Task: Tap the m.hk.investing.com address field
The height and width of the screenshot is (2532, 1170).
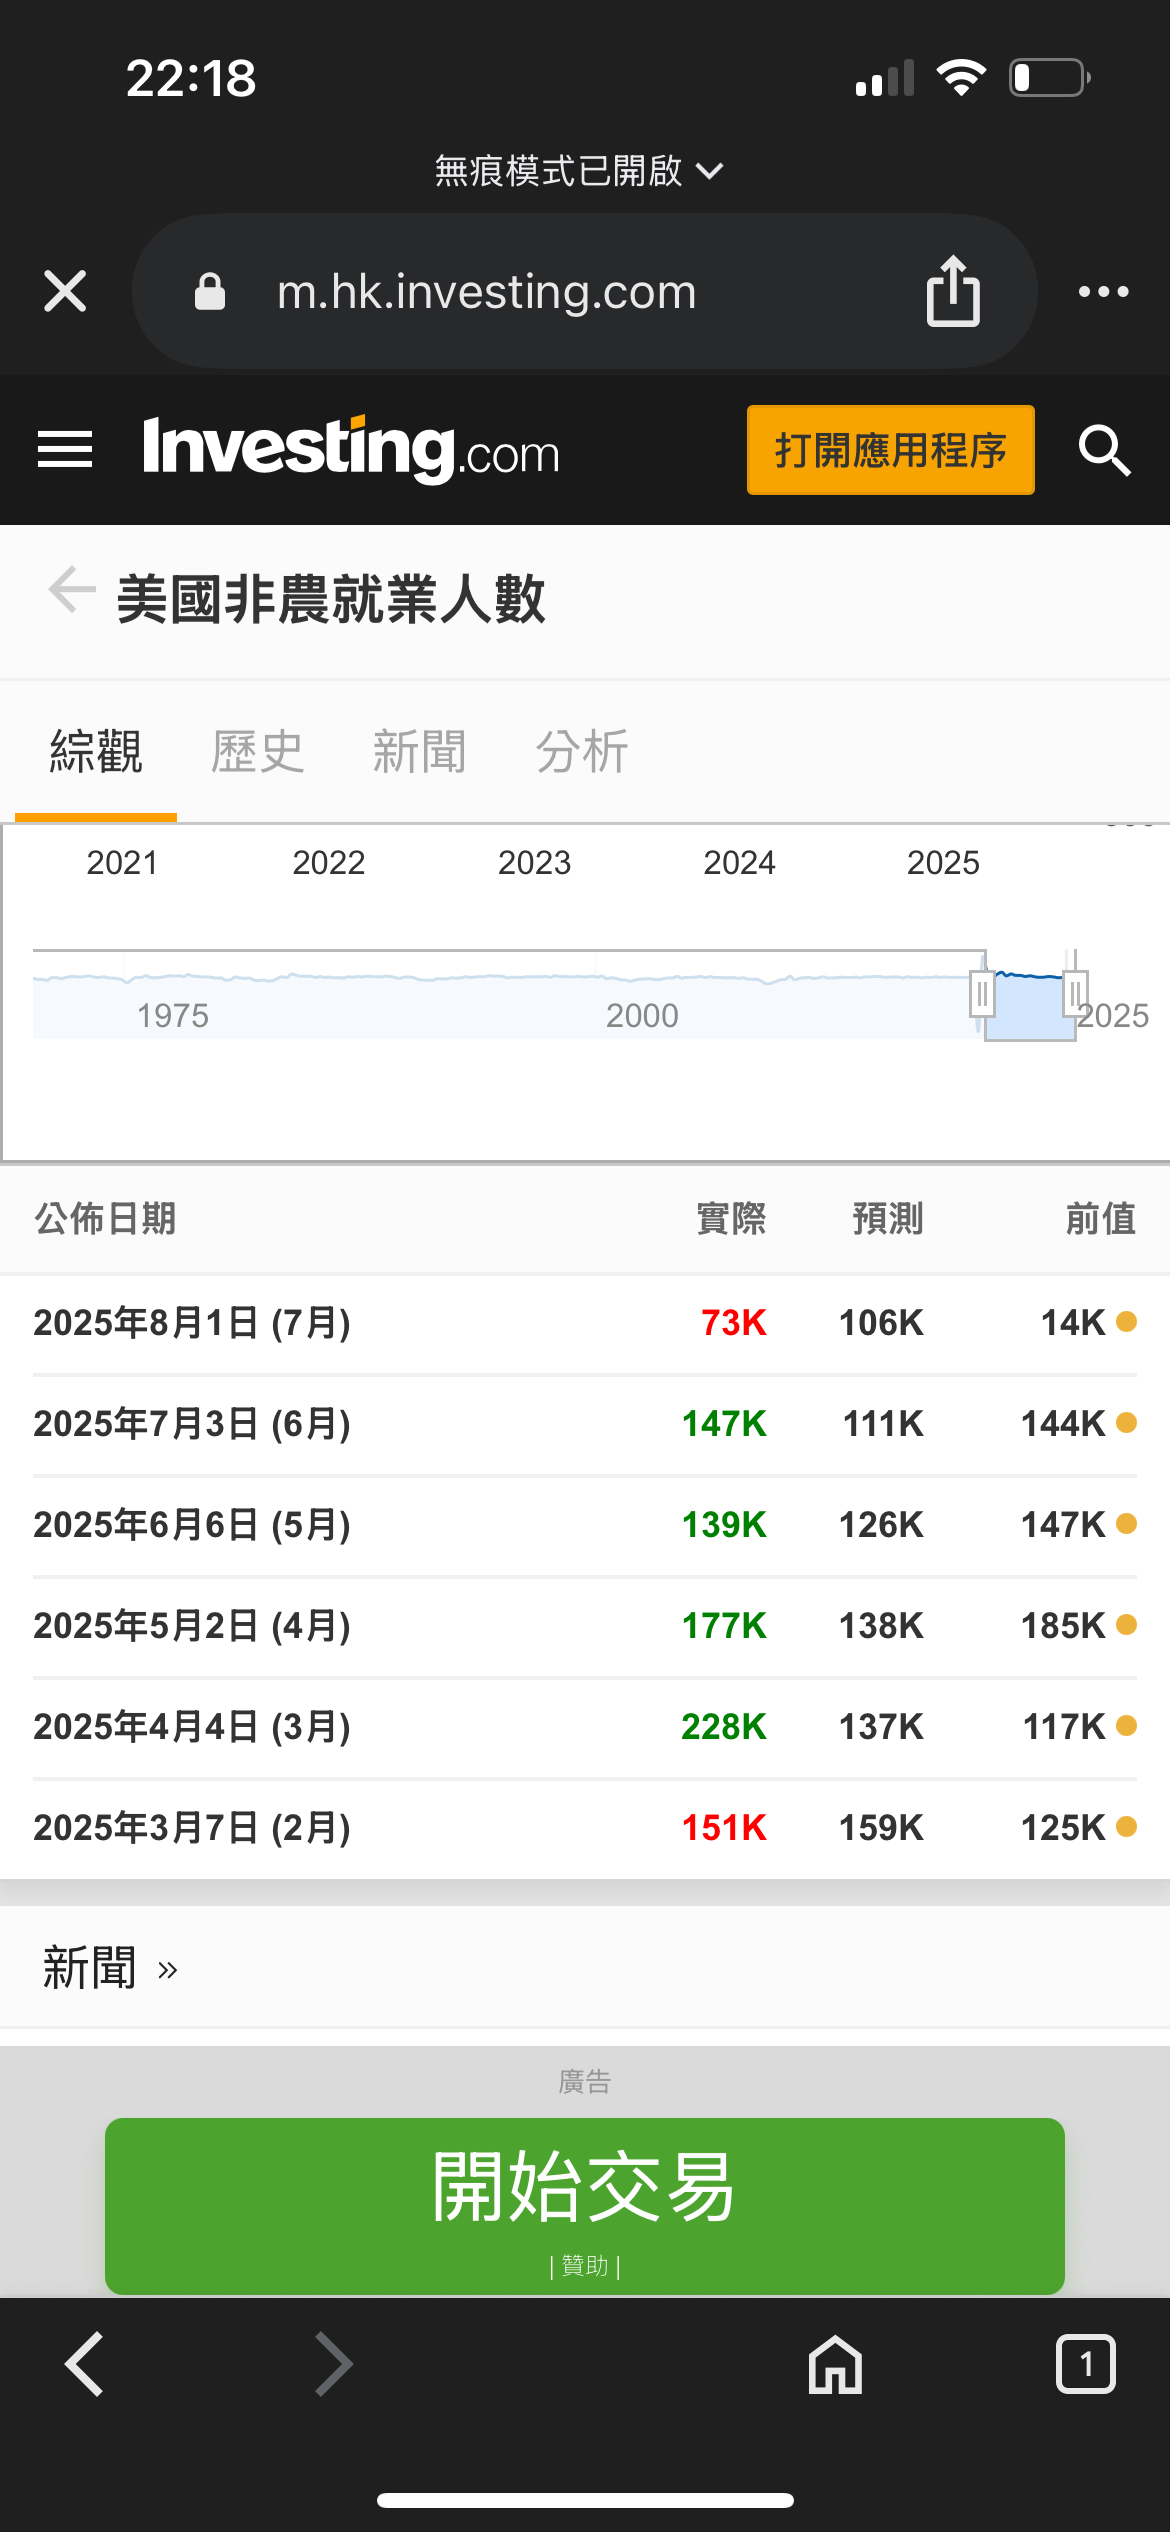Action: click(585, 291)
